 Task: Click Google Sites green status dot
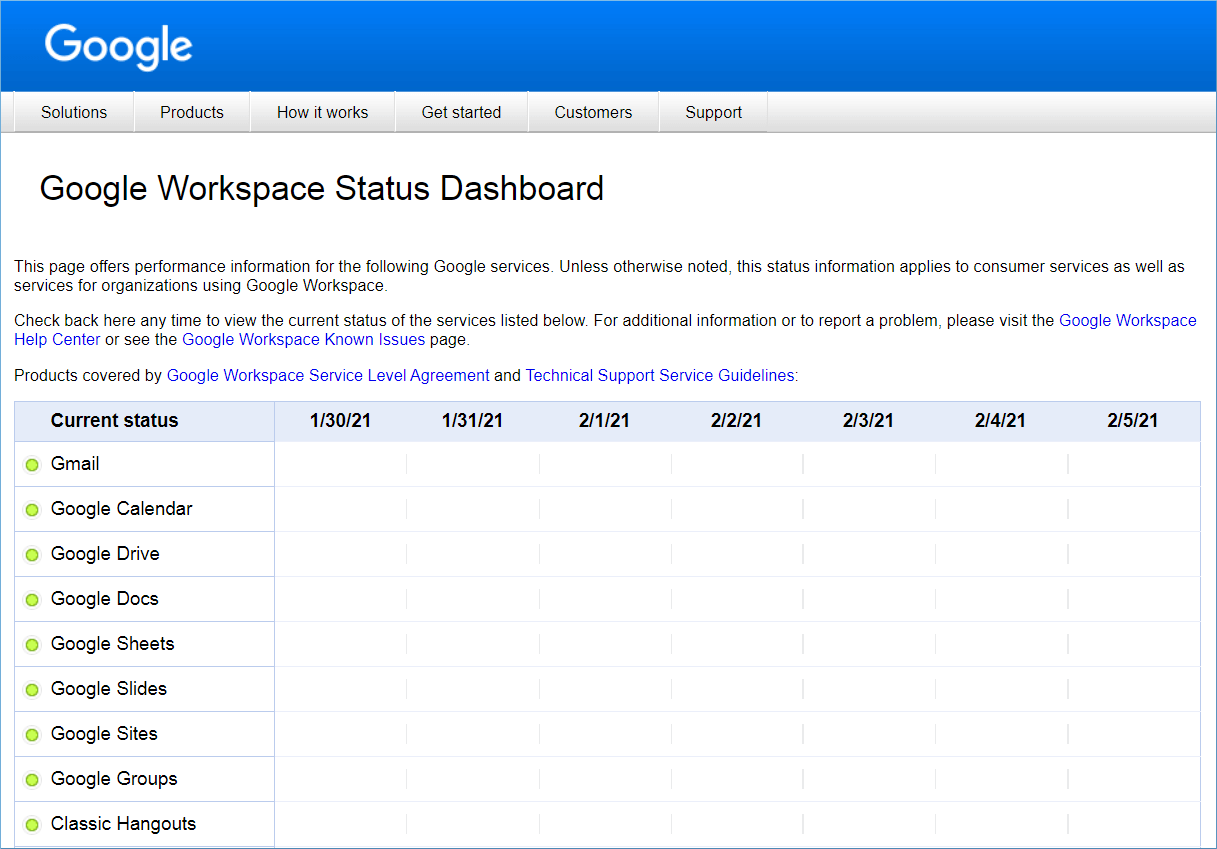pos(32,735)
